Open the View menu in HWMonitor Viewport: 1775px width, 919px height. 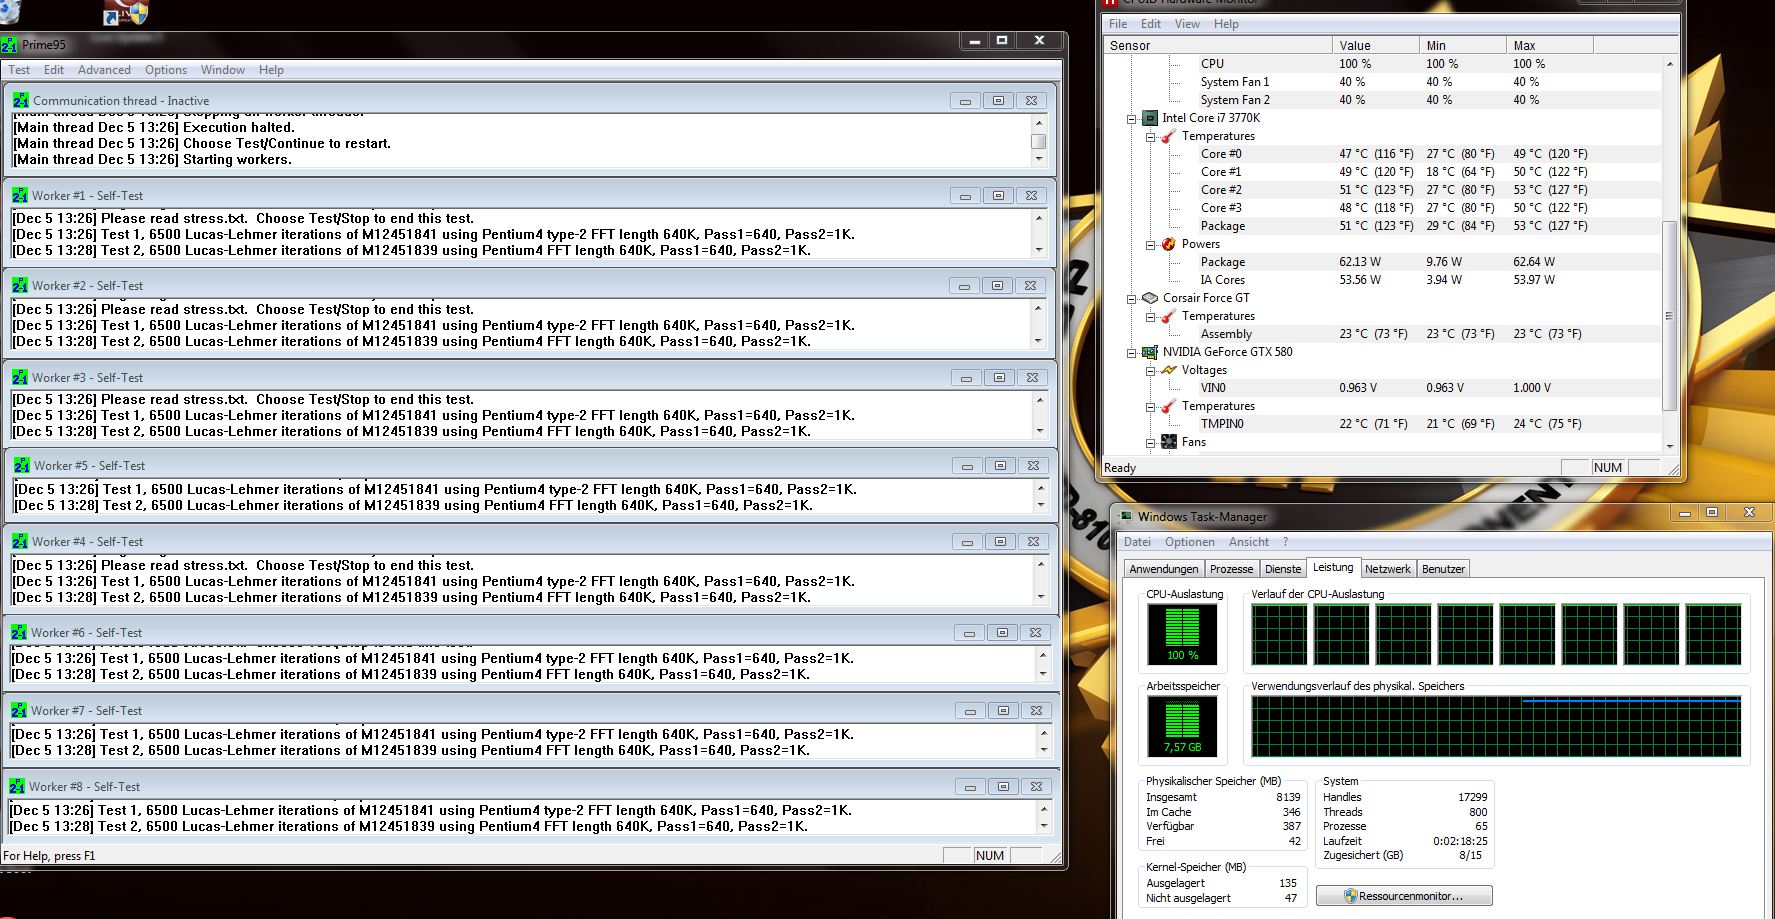point(1187,24)
